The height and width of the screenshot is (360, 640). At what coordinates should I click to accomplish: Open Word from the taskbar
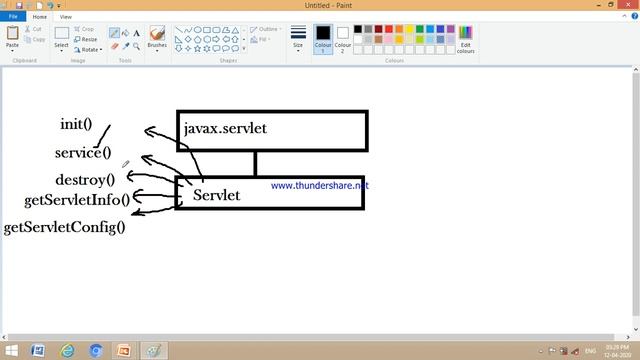(38, 351)
